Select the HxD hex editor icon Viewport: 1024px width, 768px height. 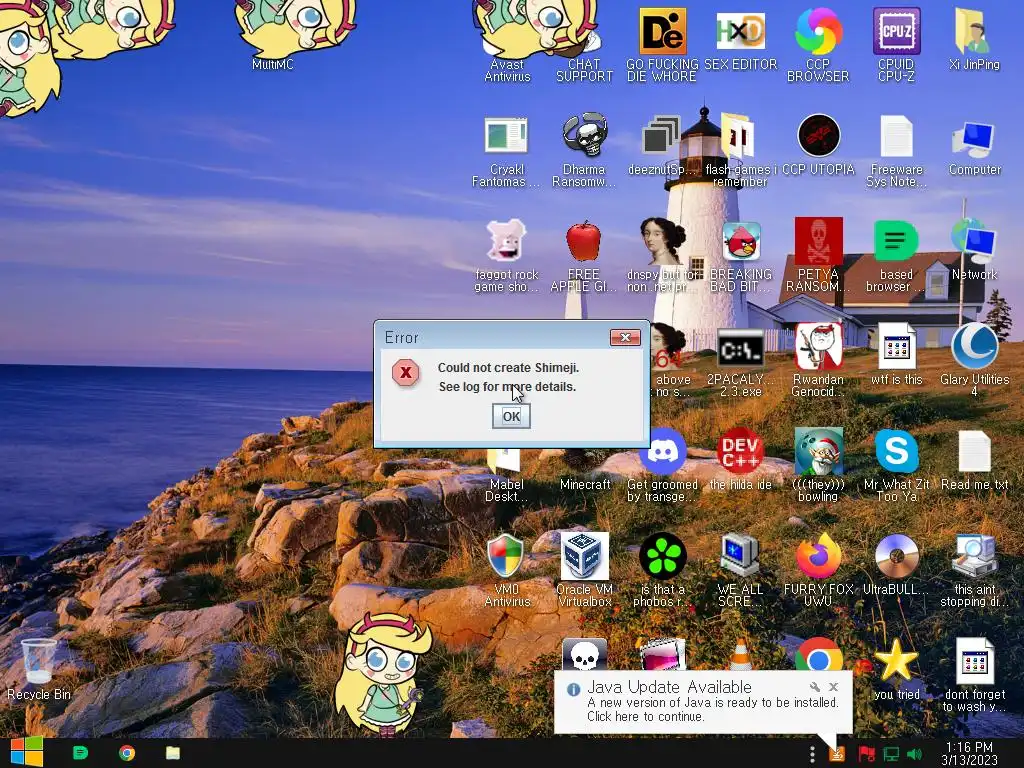click(741, 31)
